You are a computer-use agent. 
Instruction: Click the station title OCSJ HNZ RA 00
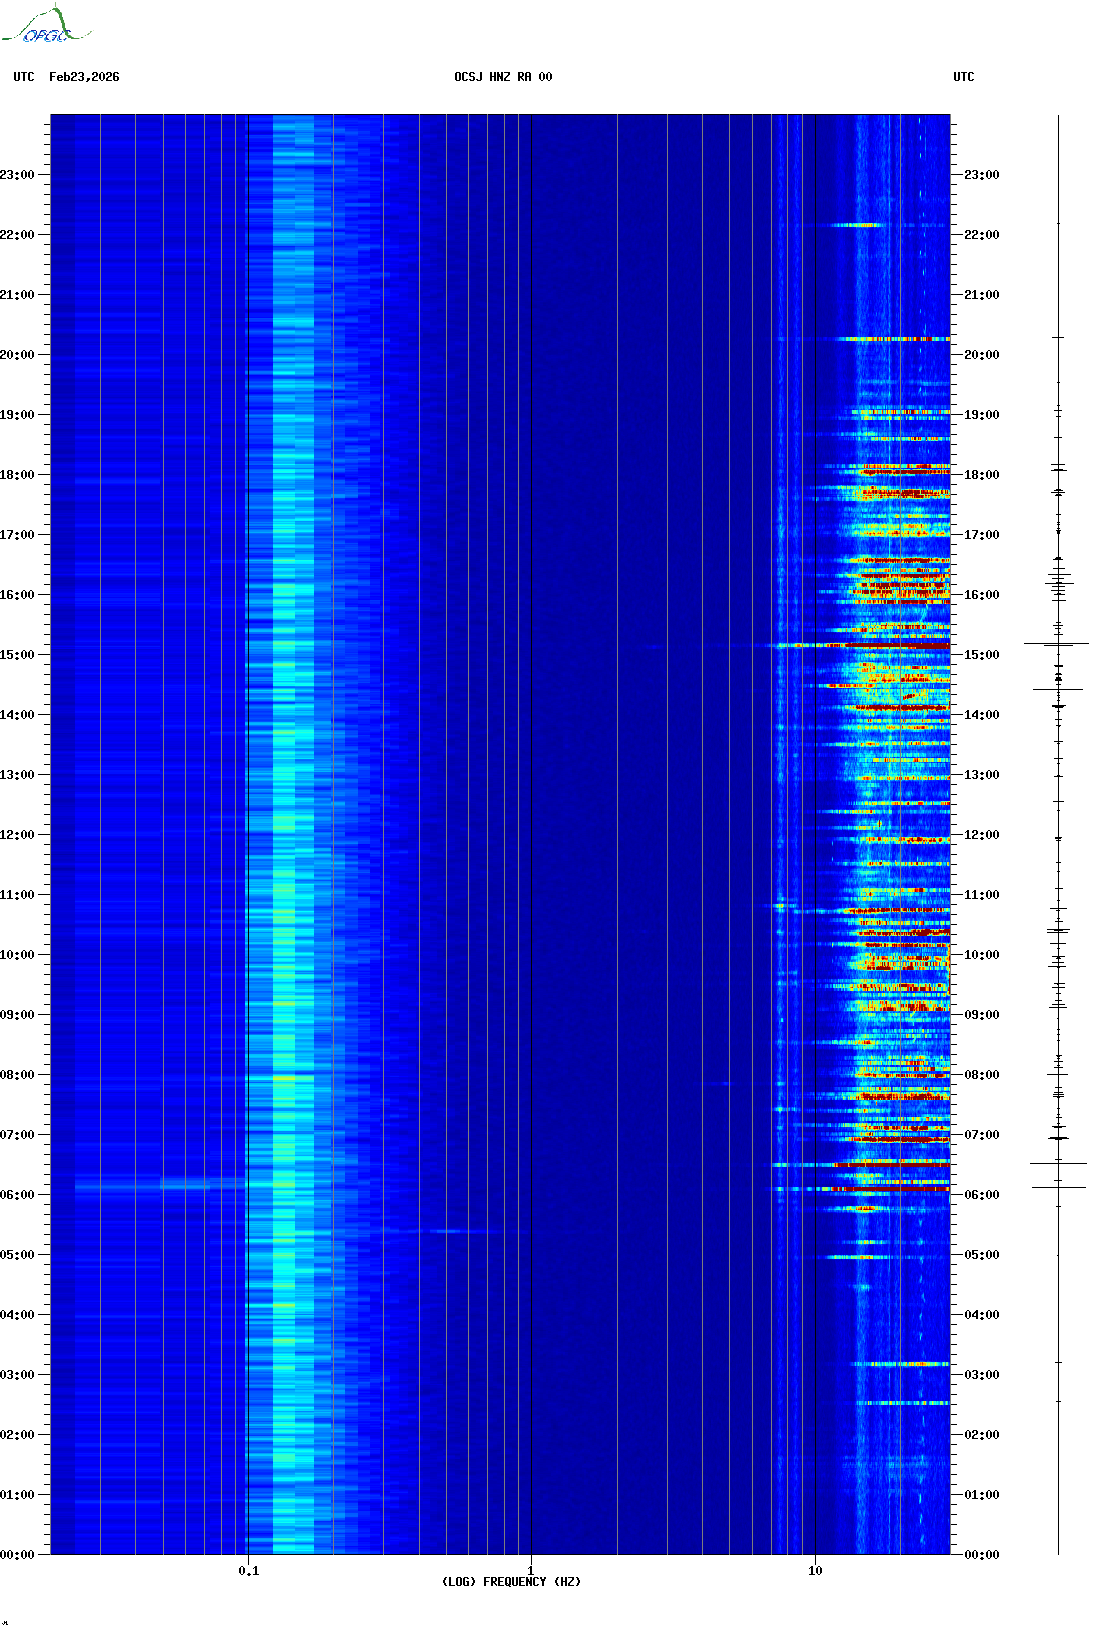(503, 77)
